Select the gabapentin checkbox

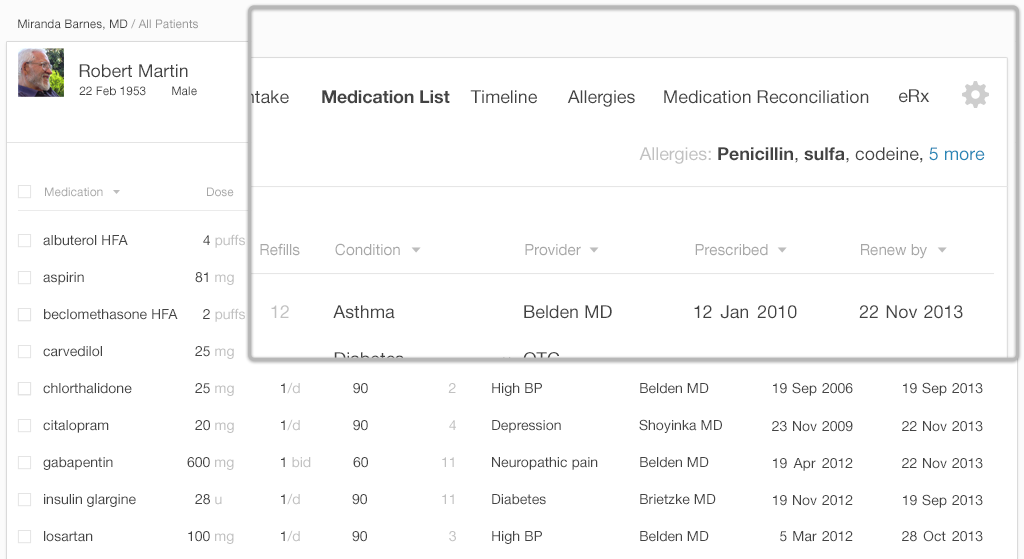25,463
